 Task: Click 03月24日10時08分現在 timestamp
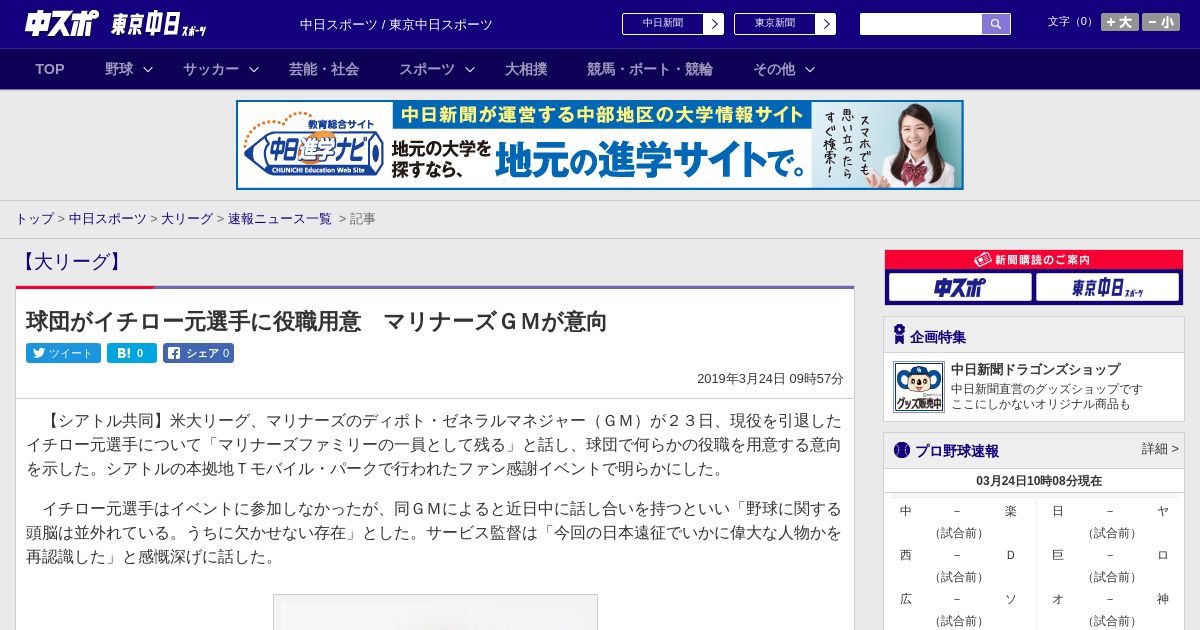(1039, 481)
